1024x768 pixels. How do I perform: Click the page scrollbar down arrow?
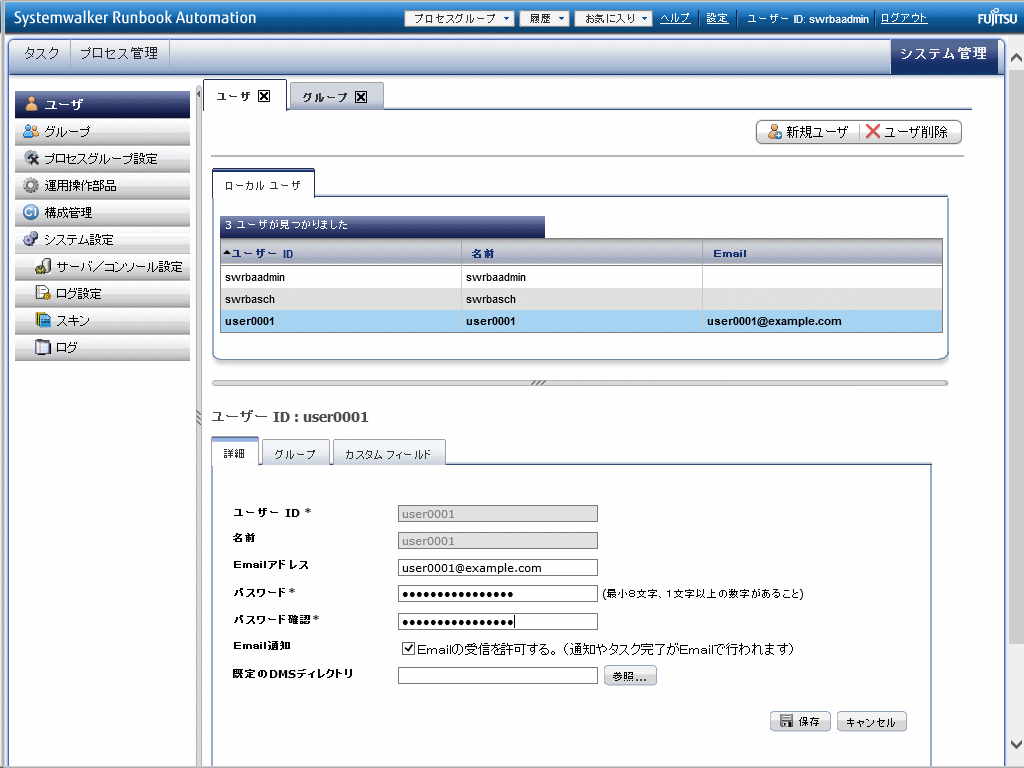[x=1016, y=744]
